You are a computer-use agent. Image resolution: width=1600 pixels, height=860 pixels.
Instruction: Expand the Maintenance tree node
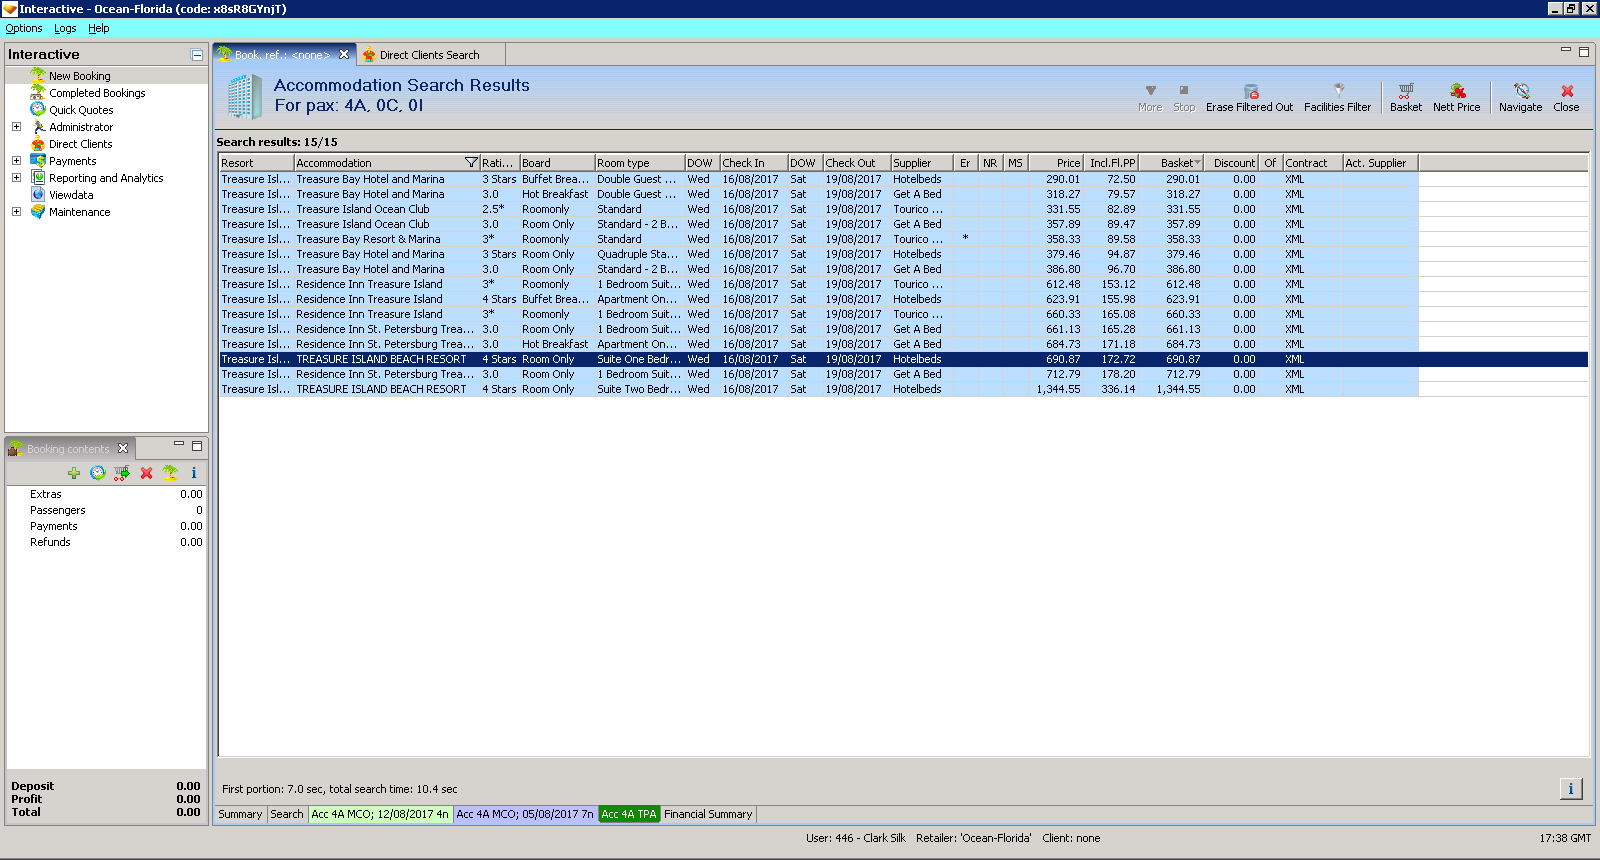pyautogui.click(x=16, y=212)
